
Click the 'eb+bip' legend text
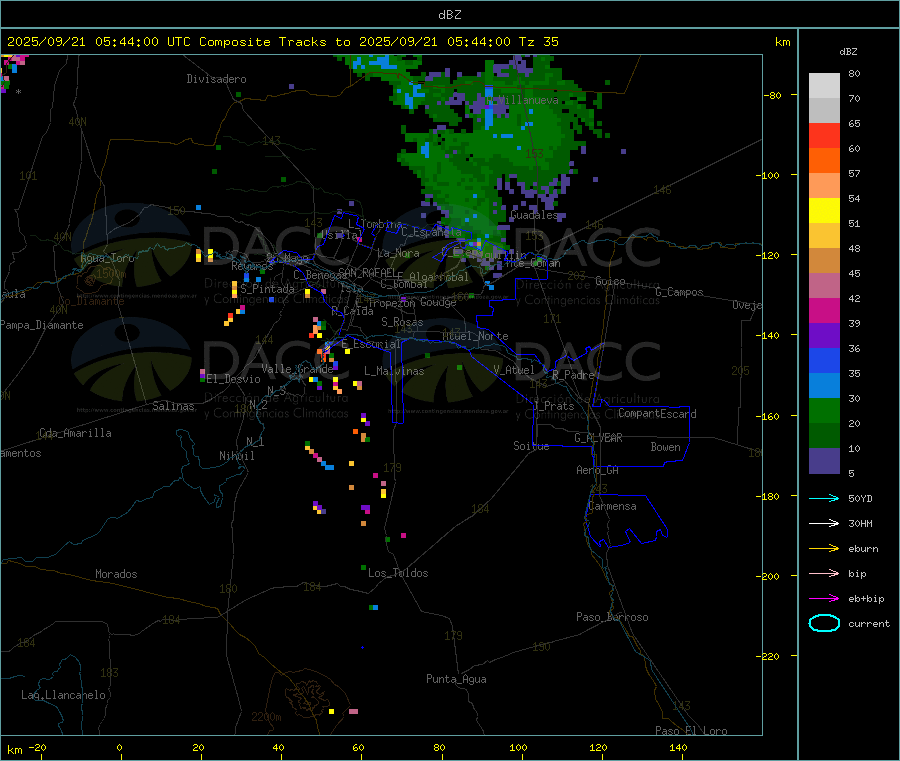click(x=866, y=599)
